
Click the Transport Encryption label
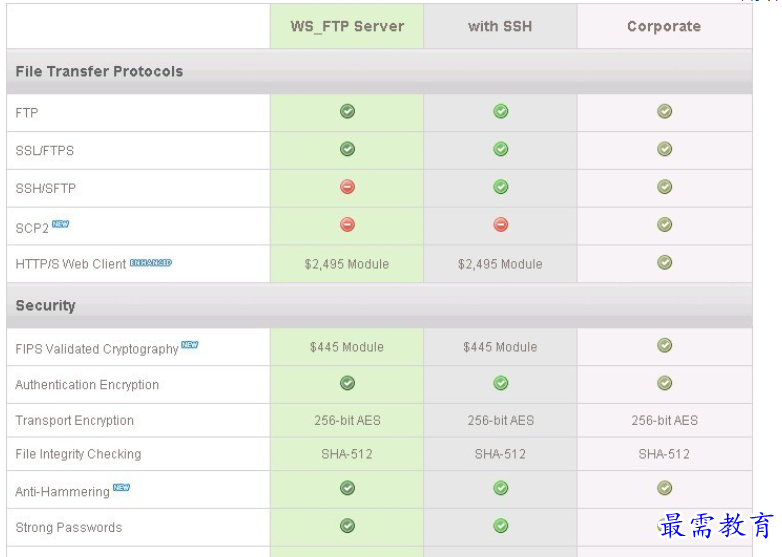pos(75,421)
